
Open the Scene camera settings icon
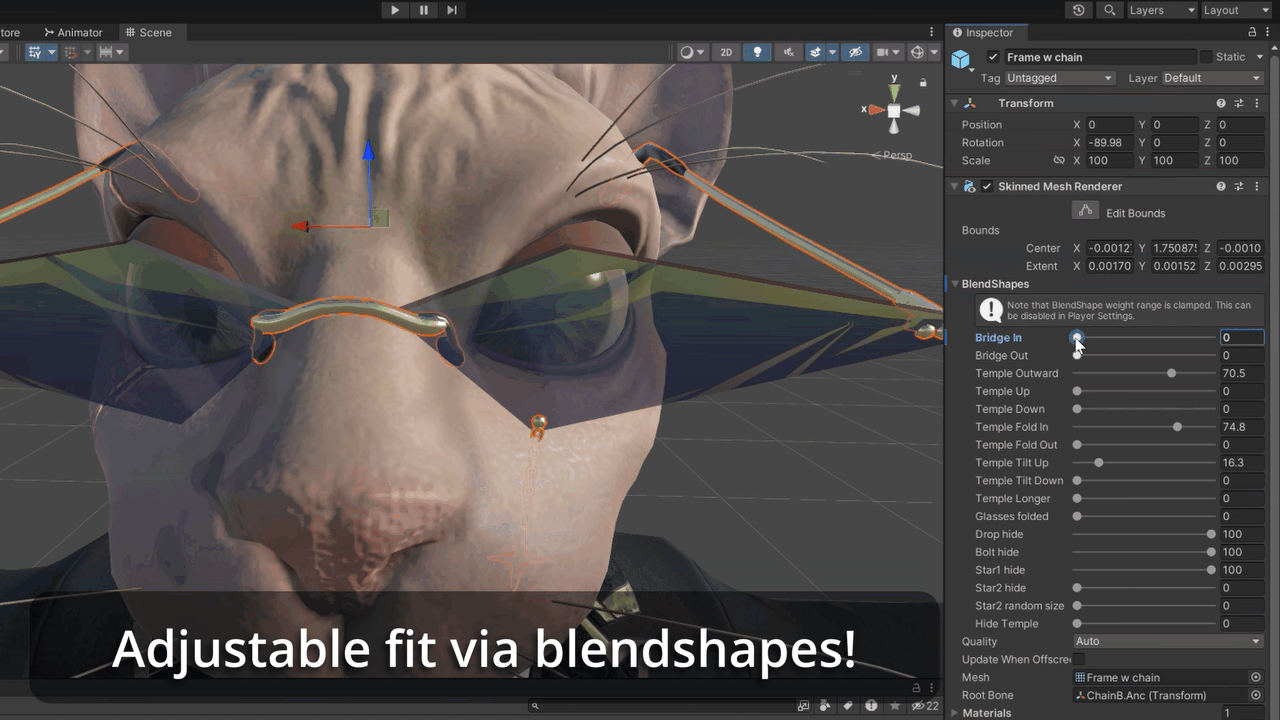[887, 52]
